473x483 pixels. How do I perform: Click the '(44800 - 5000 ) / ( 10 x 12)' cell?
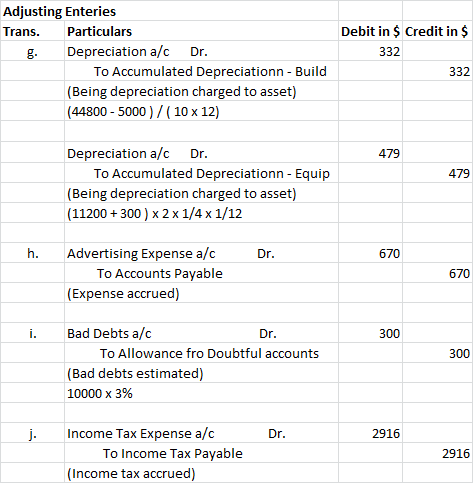pyautogui.click(x=201, y=111)
